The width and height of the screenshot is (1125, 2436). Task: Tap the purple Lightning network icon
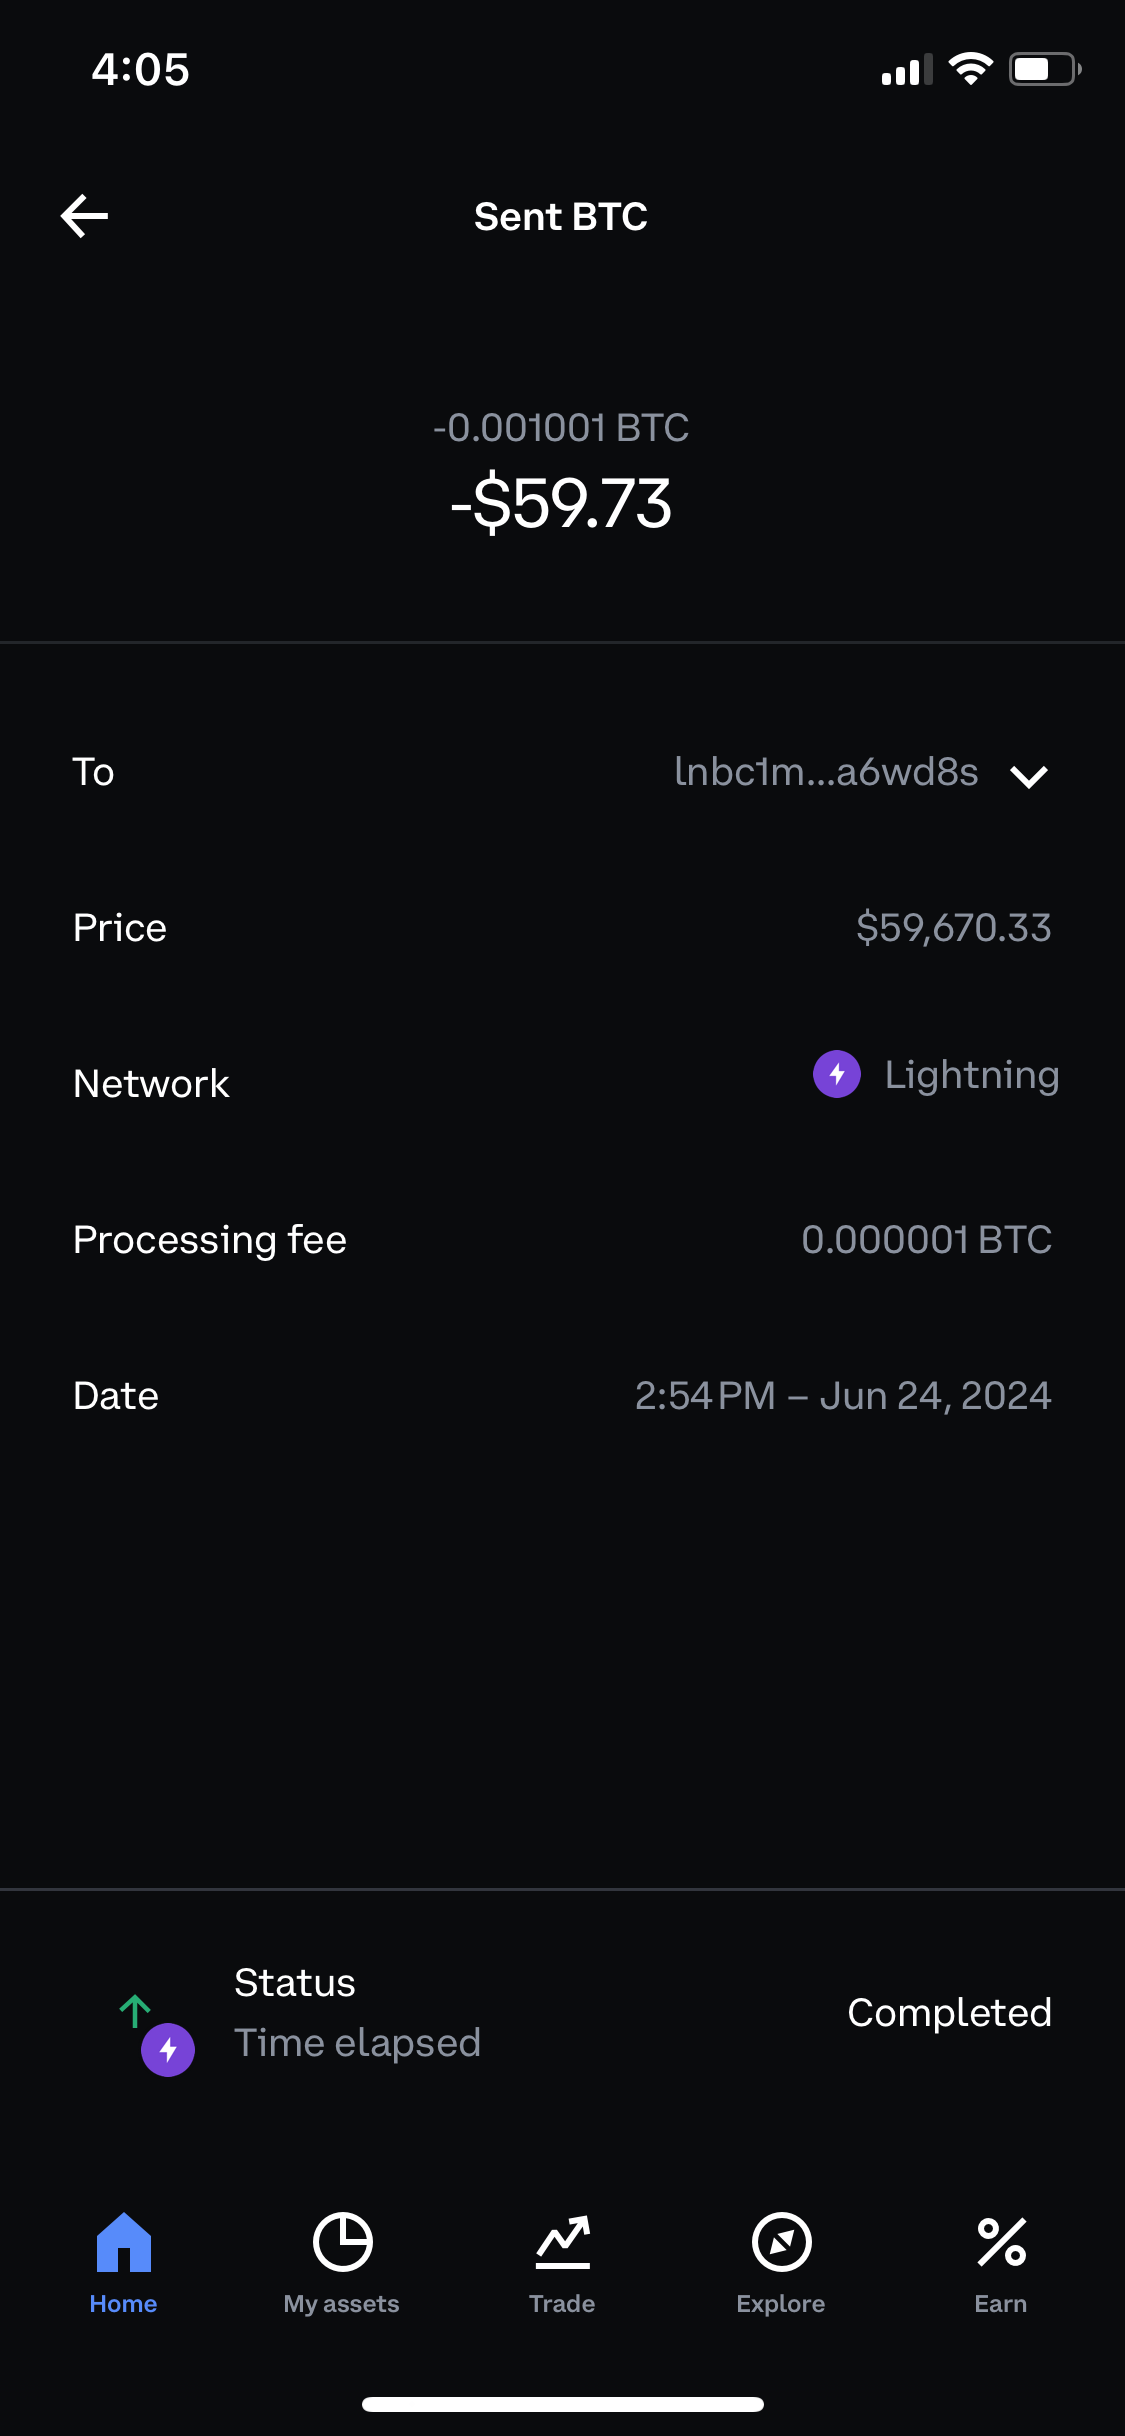coord(837,1074)
